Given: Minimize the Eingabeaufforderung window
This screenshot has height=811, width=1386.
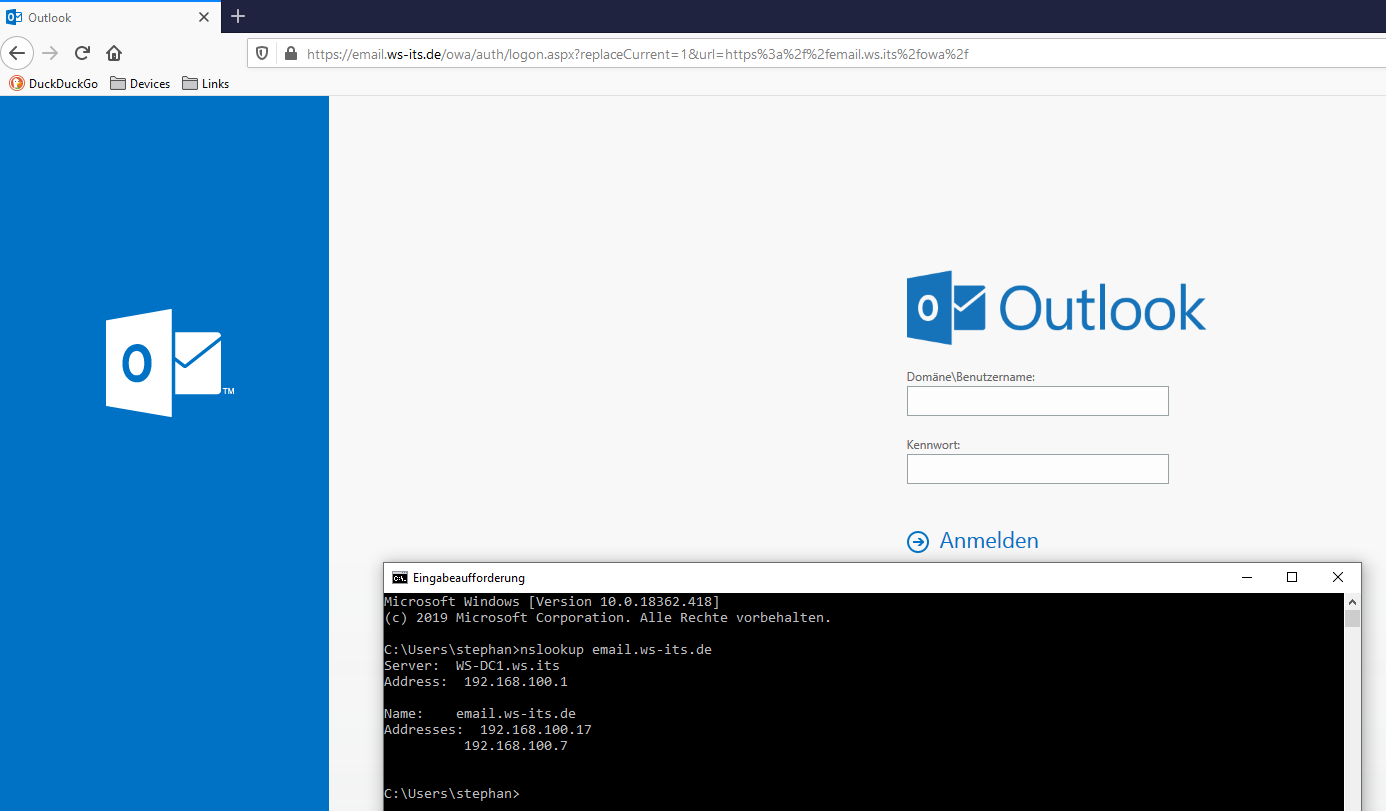Looking at the screenshot, I should pyautogui.click(x=1246, y=577).
